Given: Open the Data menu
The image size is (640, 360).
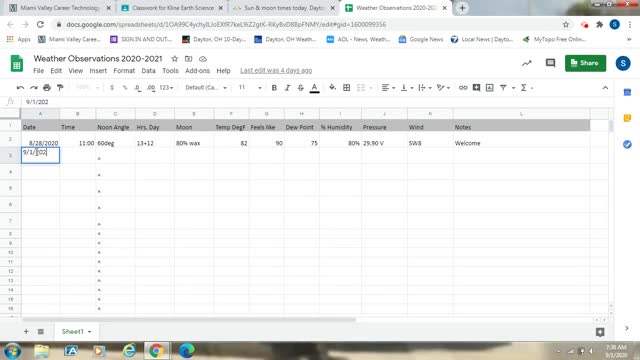Looking at the screenshot, I should coord(148,71).
